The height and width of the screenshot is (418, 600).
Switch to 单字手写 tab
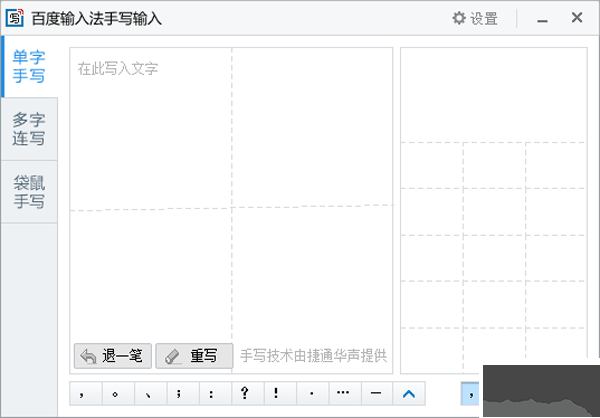point(29,67)
